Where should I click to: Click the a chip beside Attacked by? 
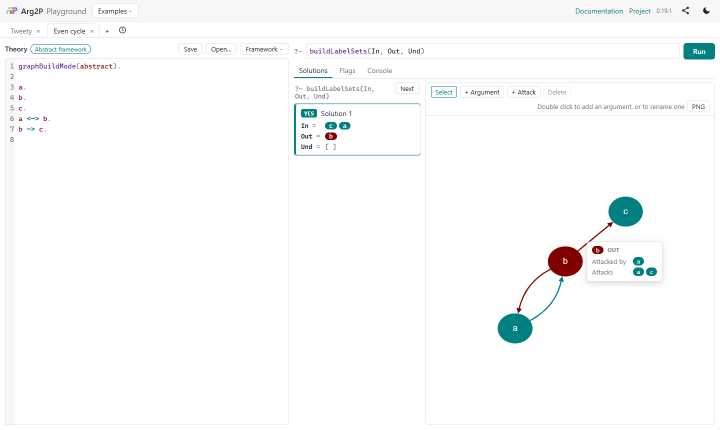pyautogui.click(x=638, y=261)
